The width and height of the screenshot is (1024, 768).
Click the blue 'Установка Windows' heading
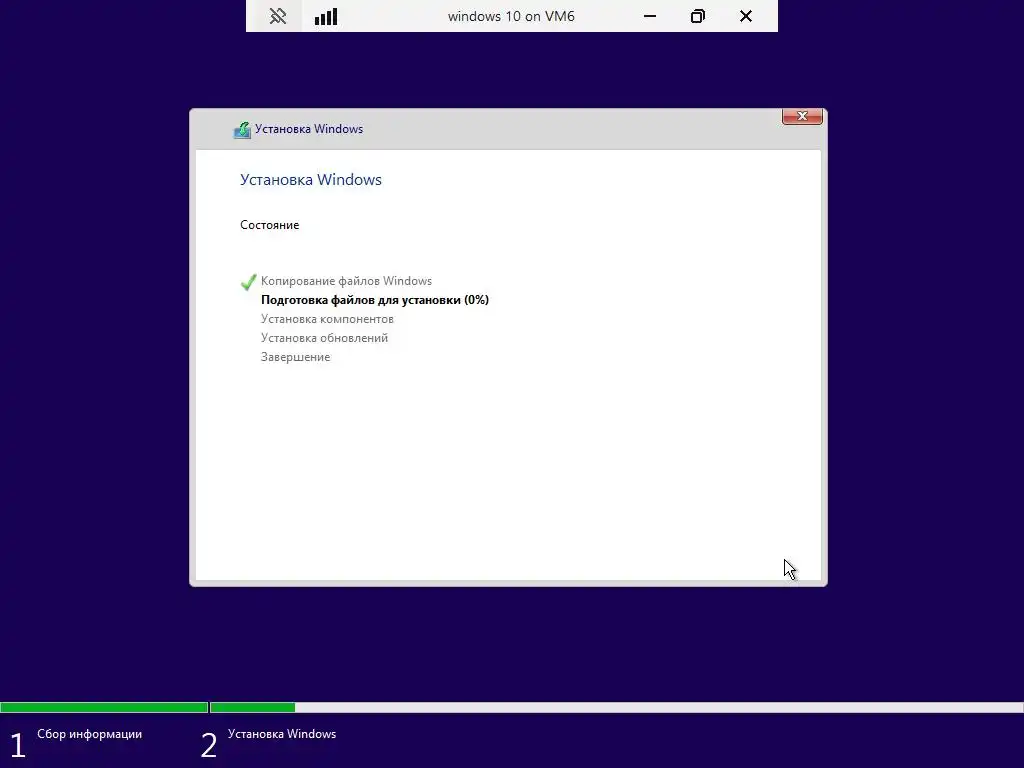click(x=311, y=180)
